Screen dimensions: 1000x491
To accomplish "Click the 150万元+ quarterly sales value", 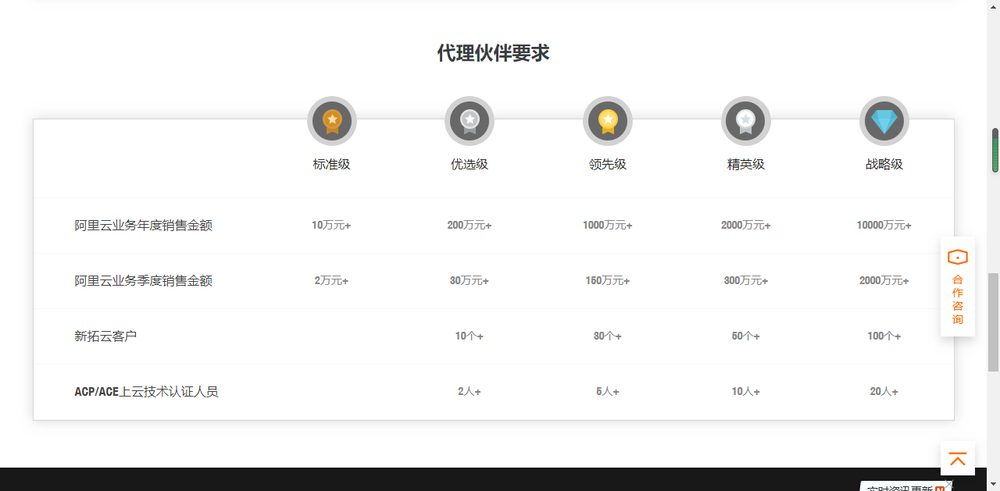I will (x=608, y=281).
